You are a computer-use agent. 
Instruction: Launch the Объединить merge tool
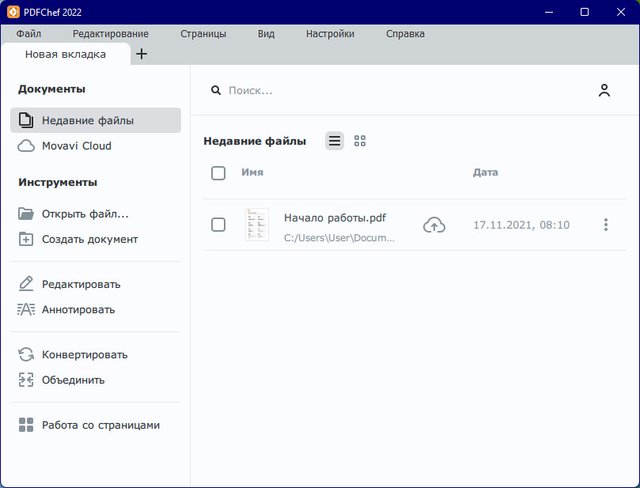point(72,380)
